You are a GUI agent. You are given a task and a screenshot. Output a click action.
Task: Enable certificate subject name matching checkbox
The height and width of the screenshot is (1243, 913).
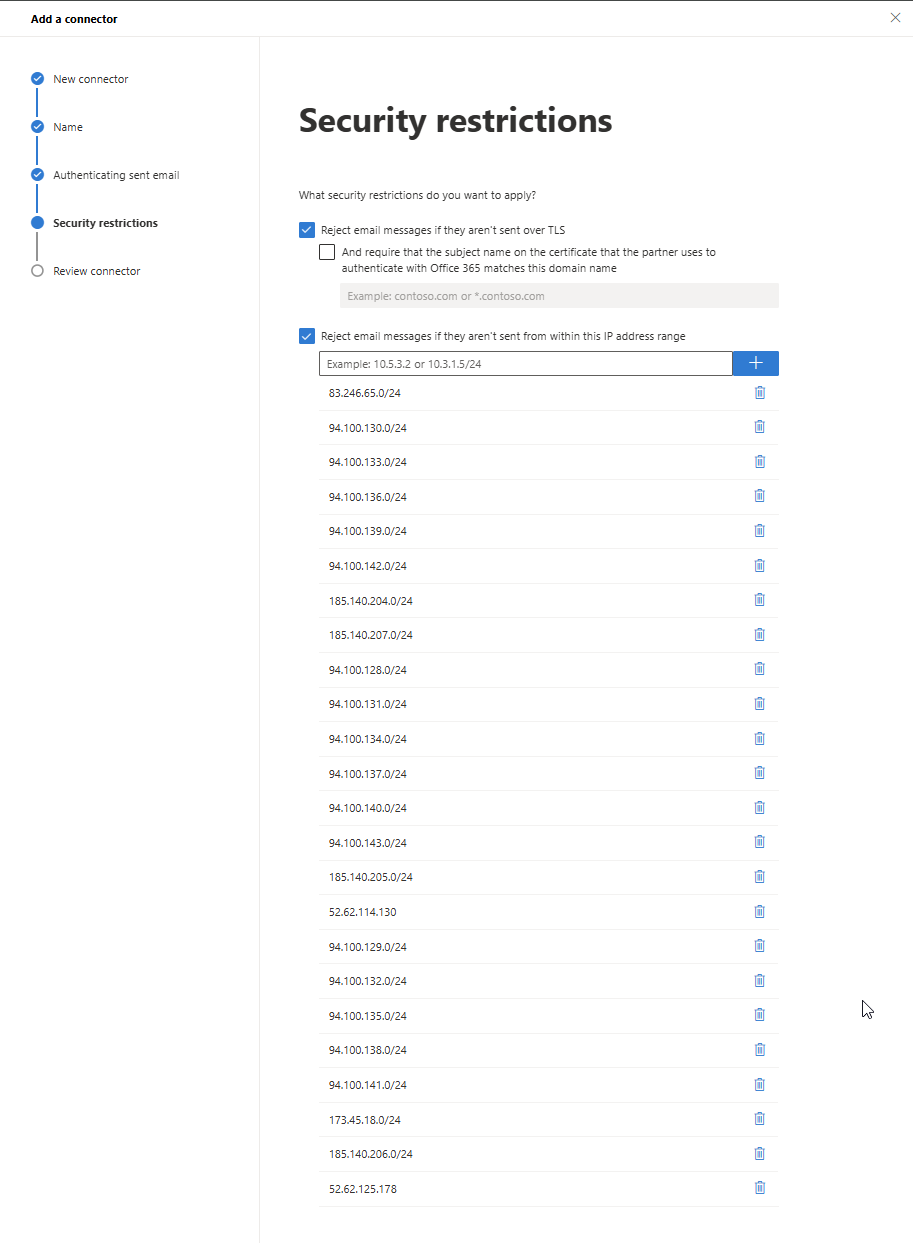[x=327, y=252]
